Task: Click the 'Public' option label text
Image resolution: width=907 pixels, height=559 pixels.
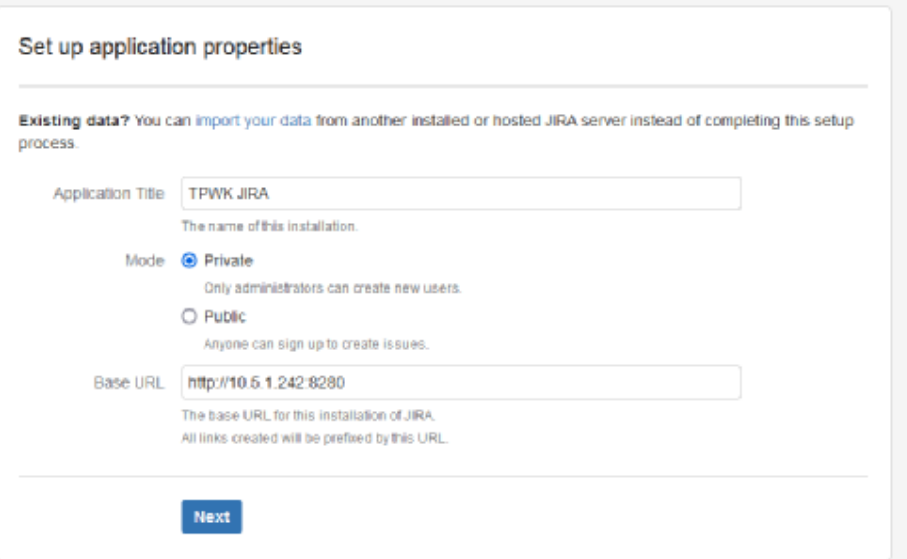Action: [x=225, y=317]
